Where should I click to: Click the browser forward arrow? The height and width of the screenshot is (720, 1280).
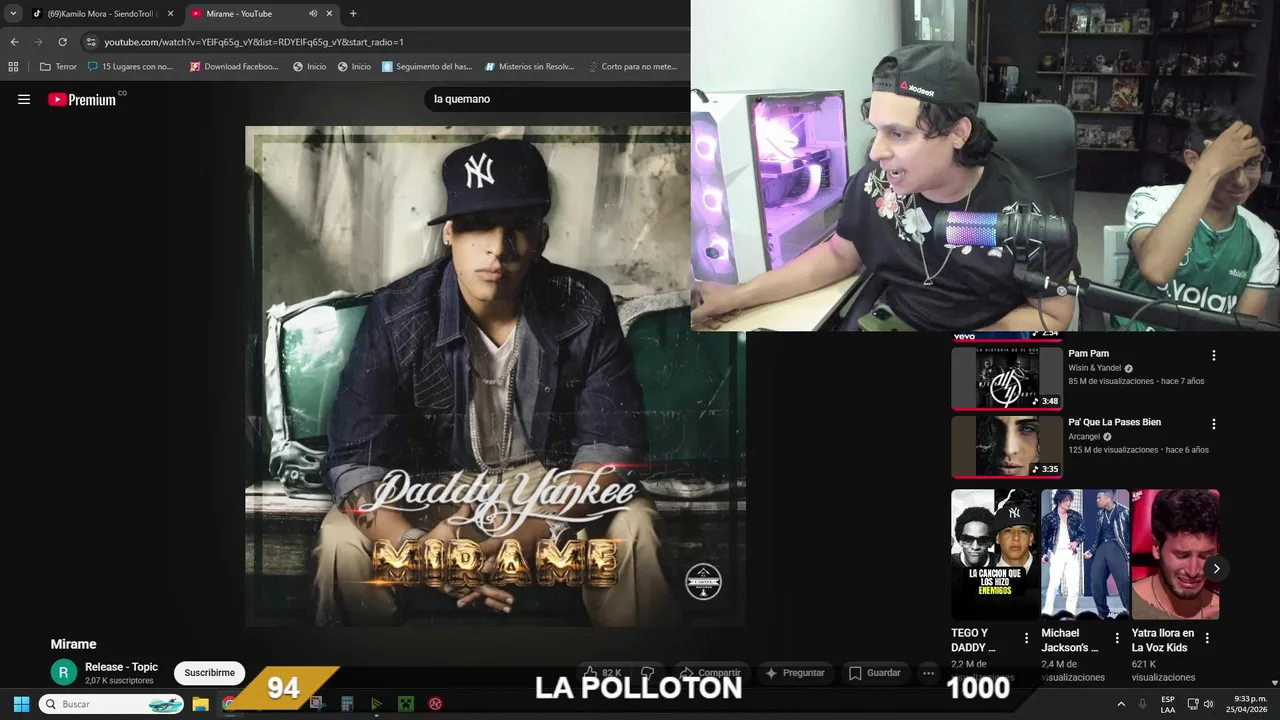pyautogui.click(x=38, y=42)
